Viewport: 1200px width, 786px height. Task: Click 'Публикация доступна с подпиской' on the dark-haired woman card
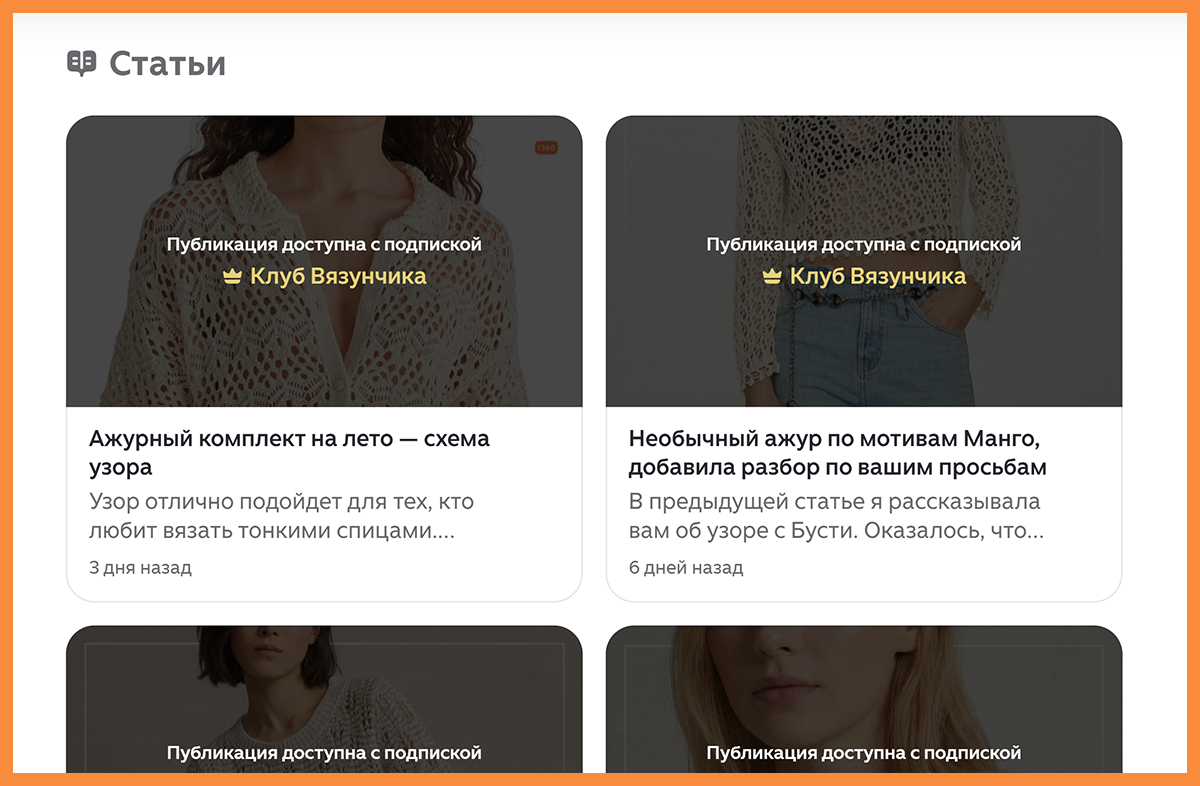tap(324, 753)
